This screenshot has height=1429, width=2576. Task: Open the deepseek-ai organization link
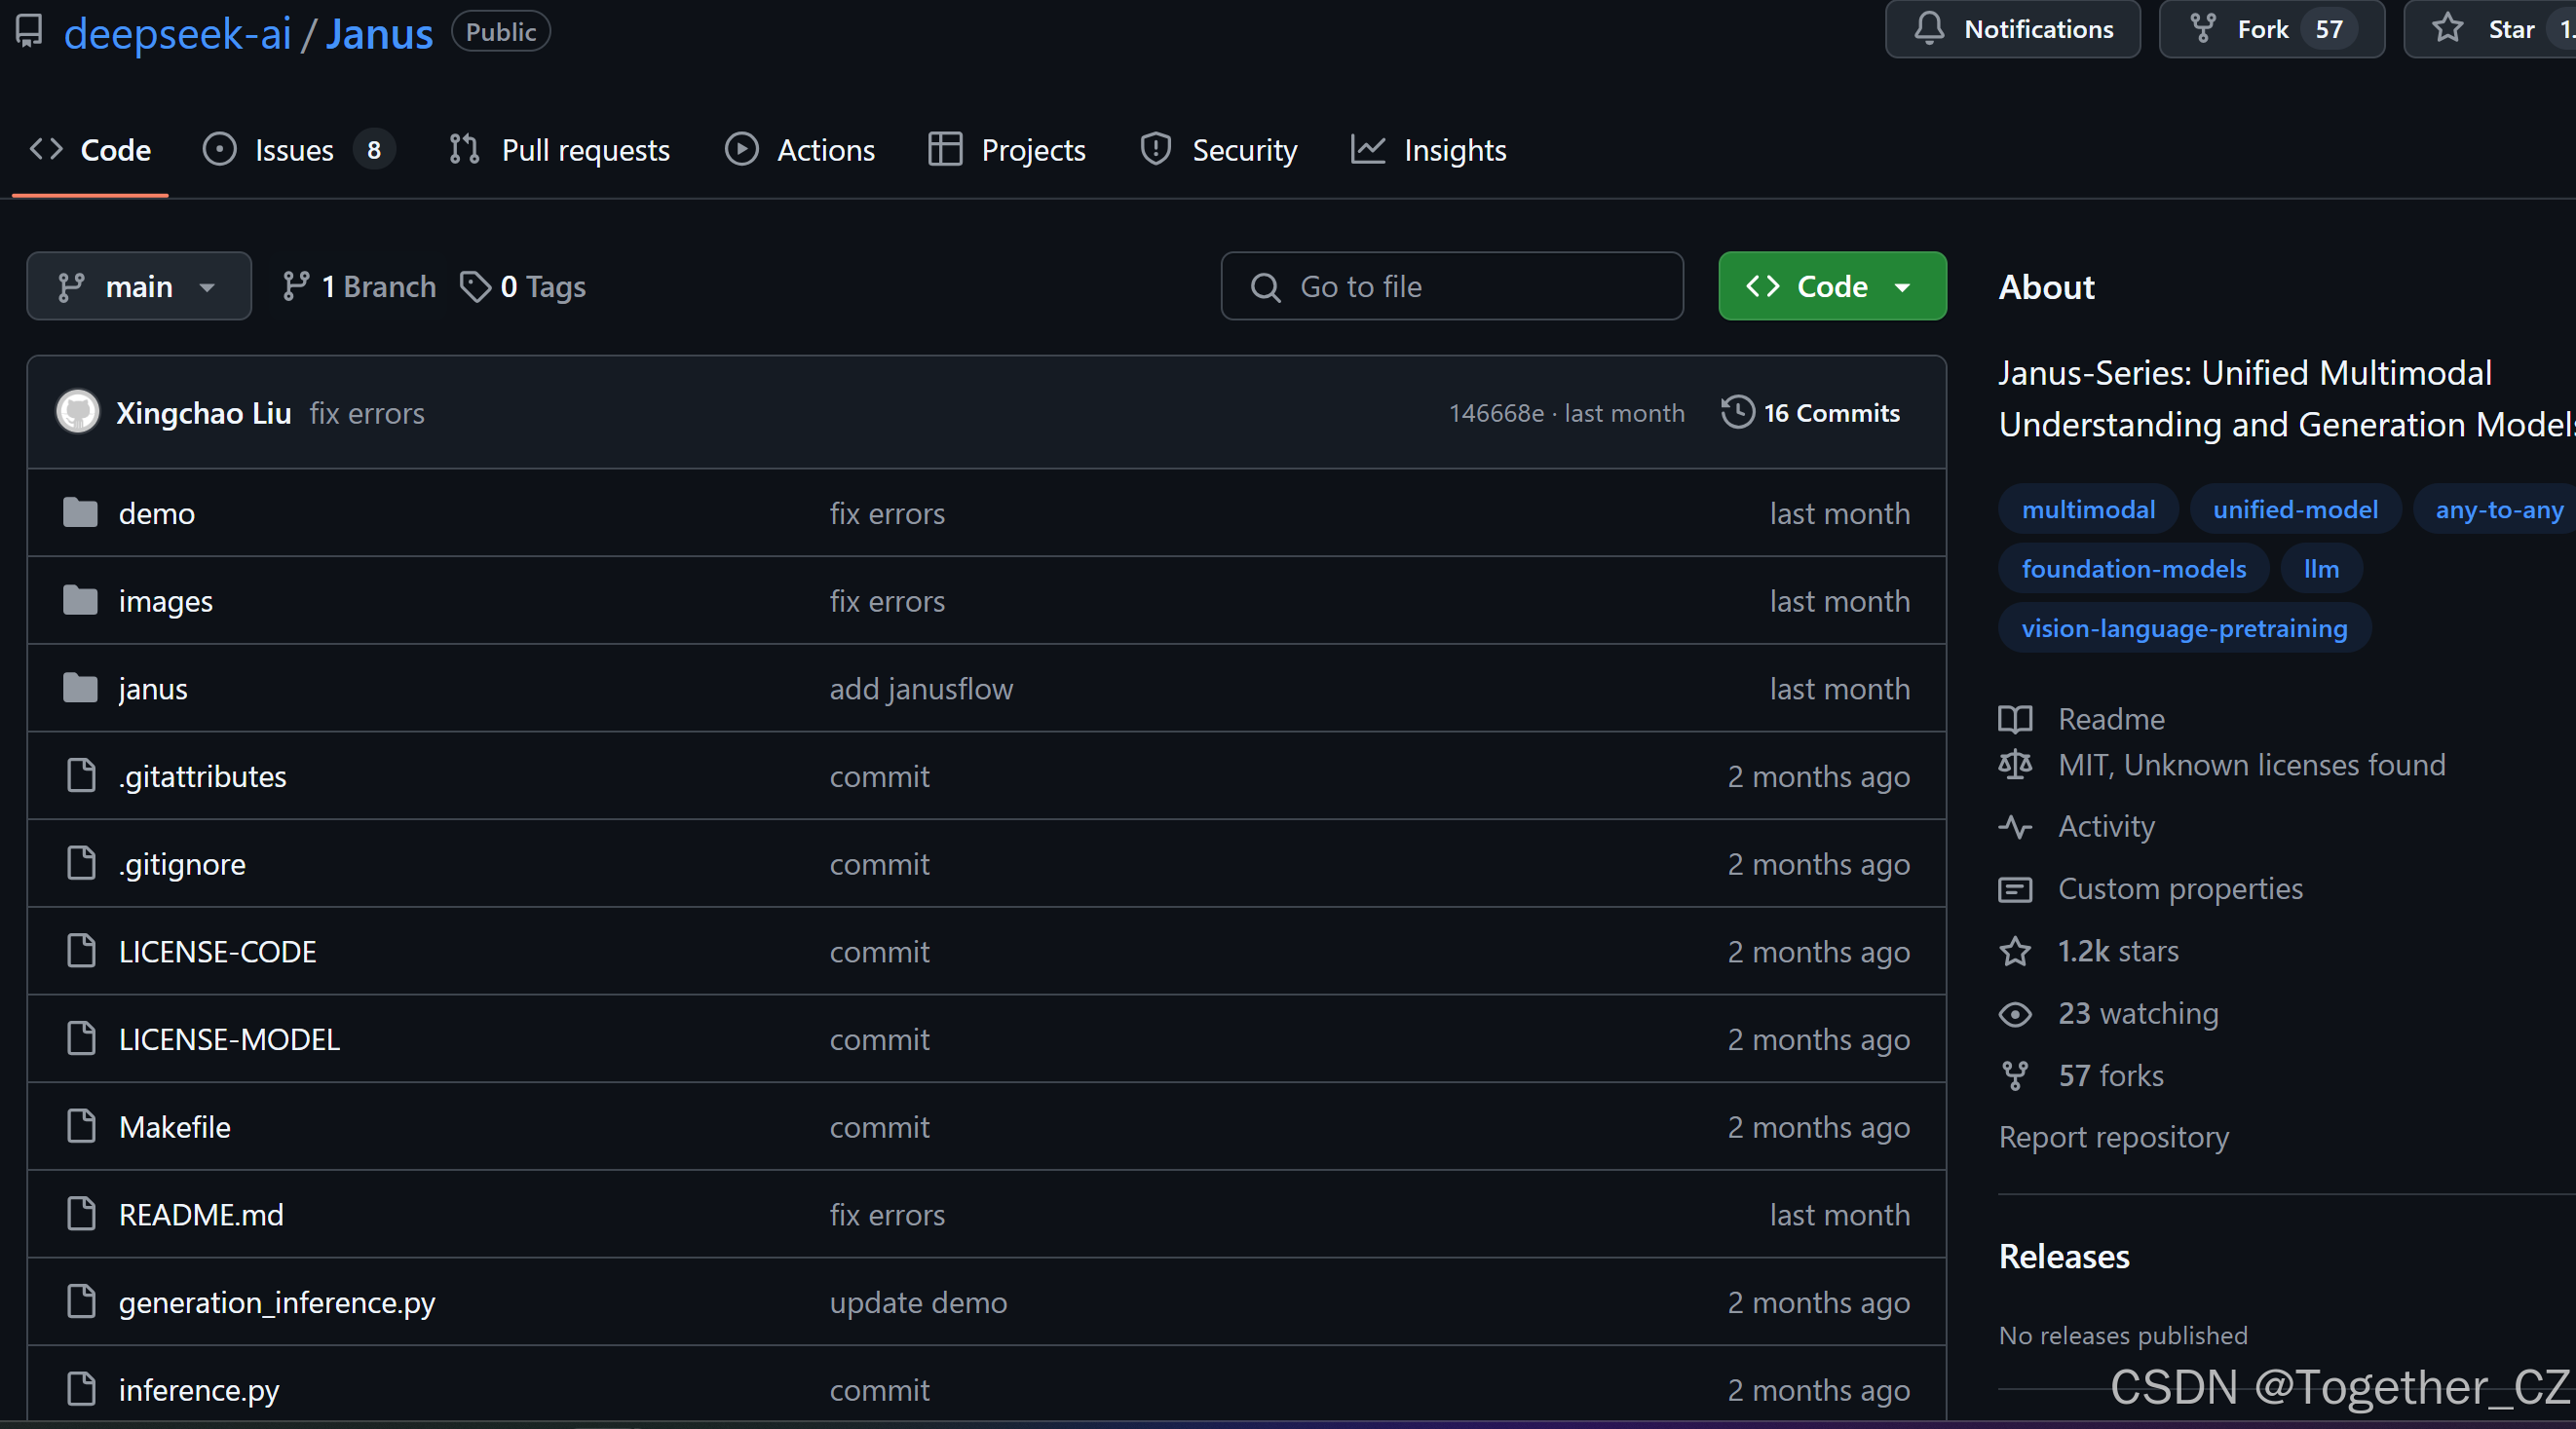click(x=177, y=34)
